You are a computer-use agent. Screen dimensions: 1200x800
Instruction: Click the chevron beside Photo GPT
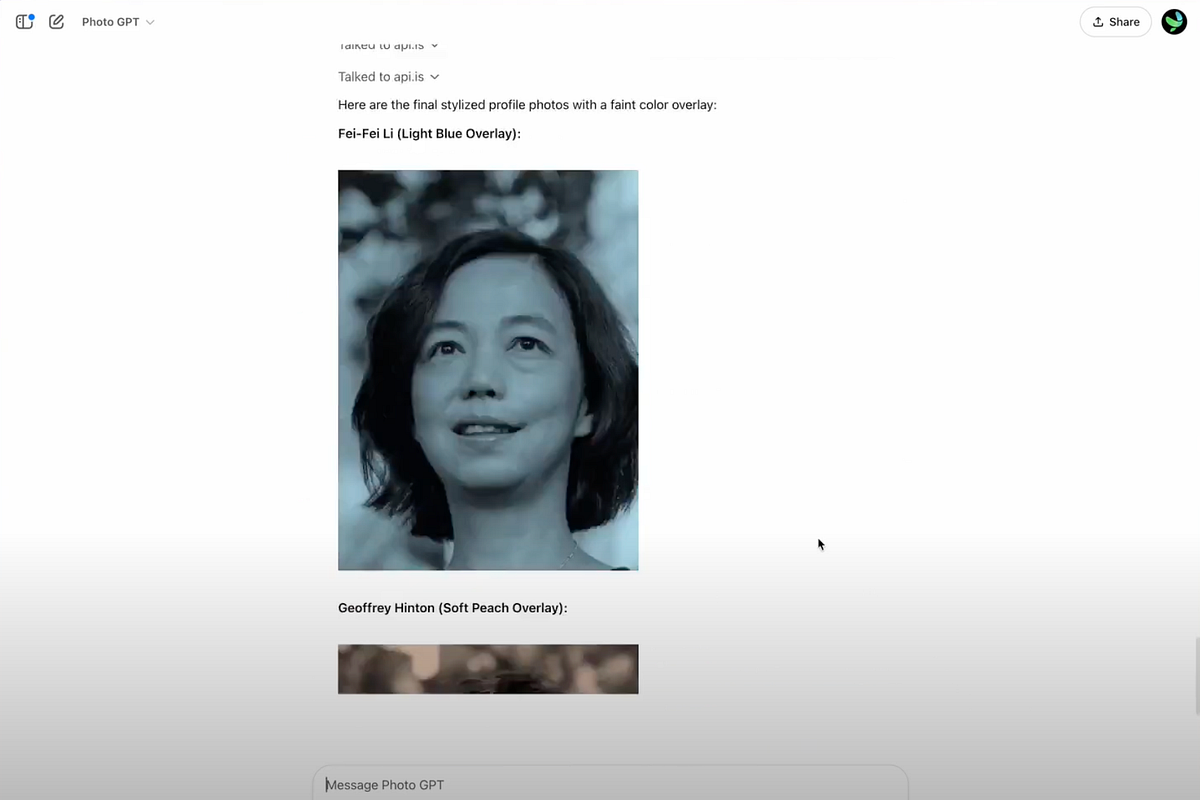[x=150, y=22]
